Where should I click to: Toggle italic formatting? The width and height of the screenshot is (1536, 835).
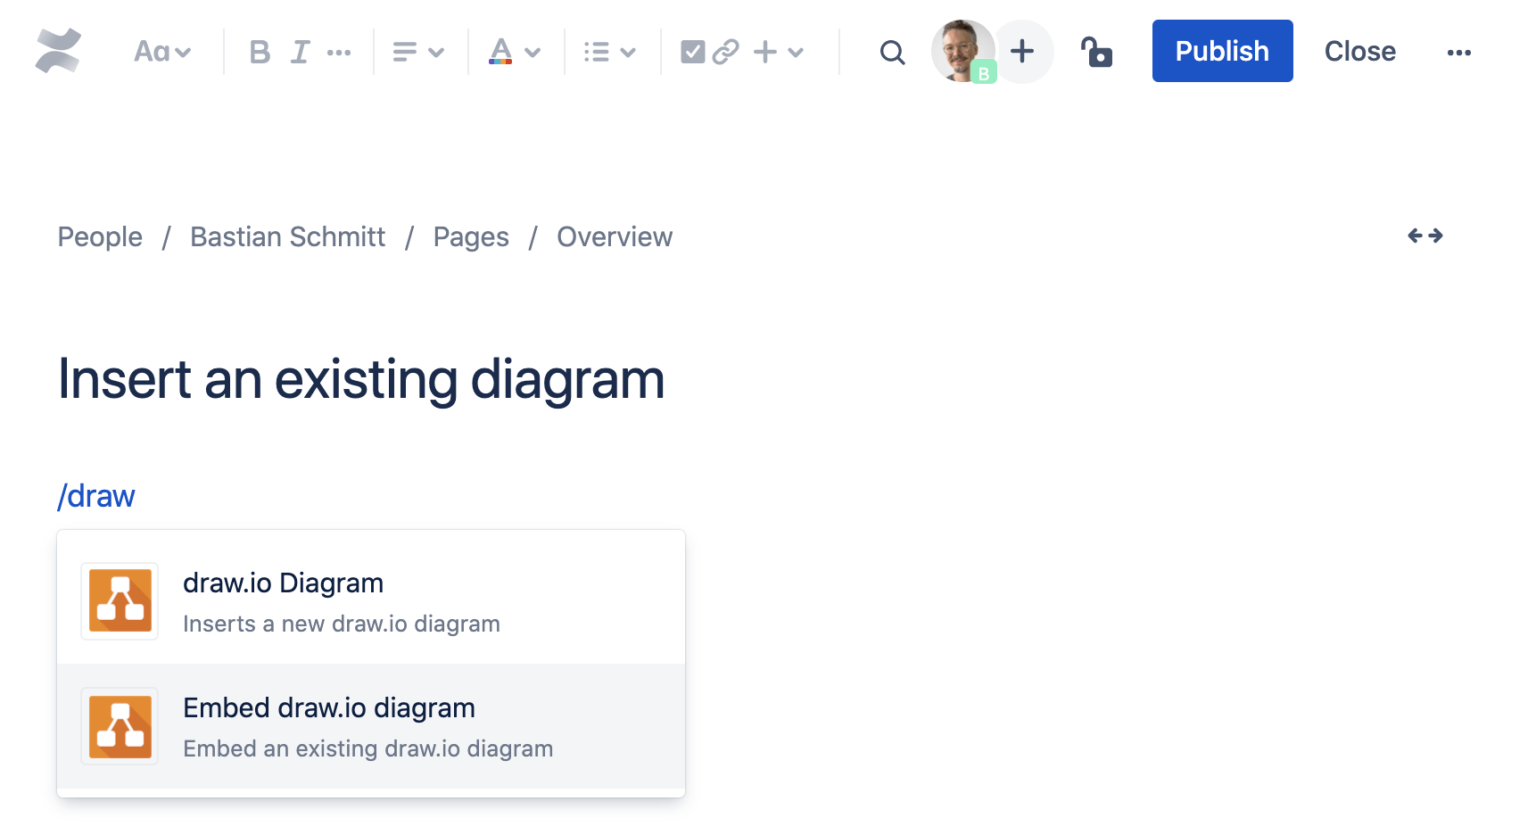(300, 52)
